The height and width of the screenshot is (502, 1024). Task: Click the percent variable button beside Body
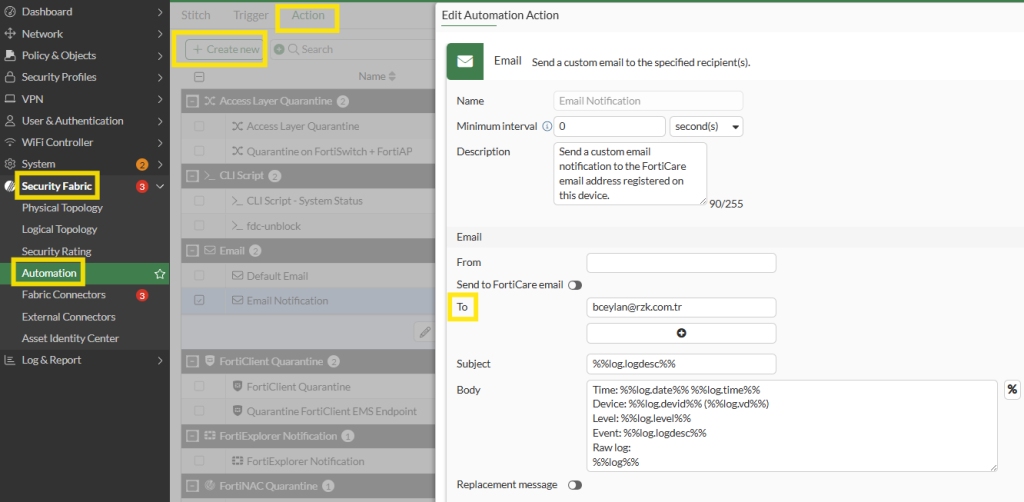tap(1012, 390)
